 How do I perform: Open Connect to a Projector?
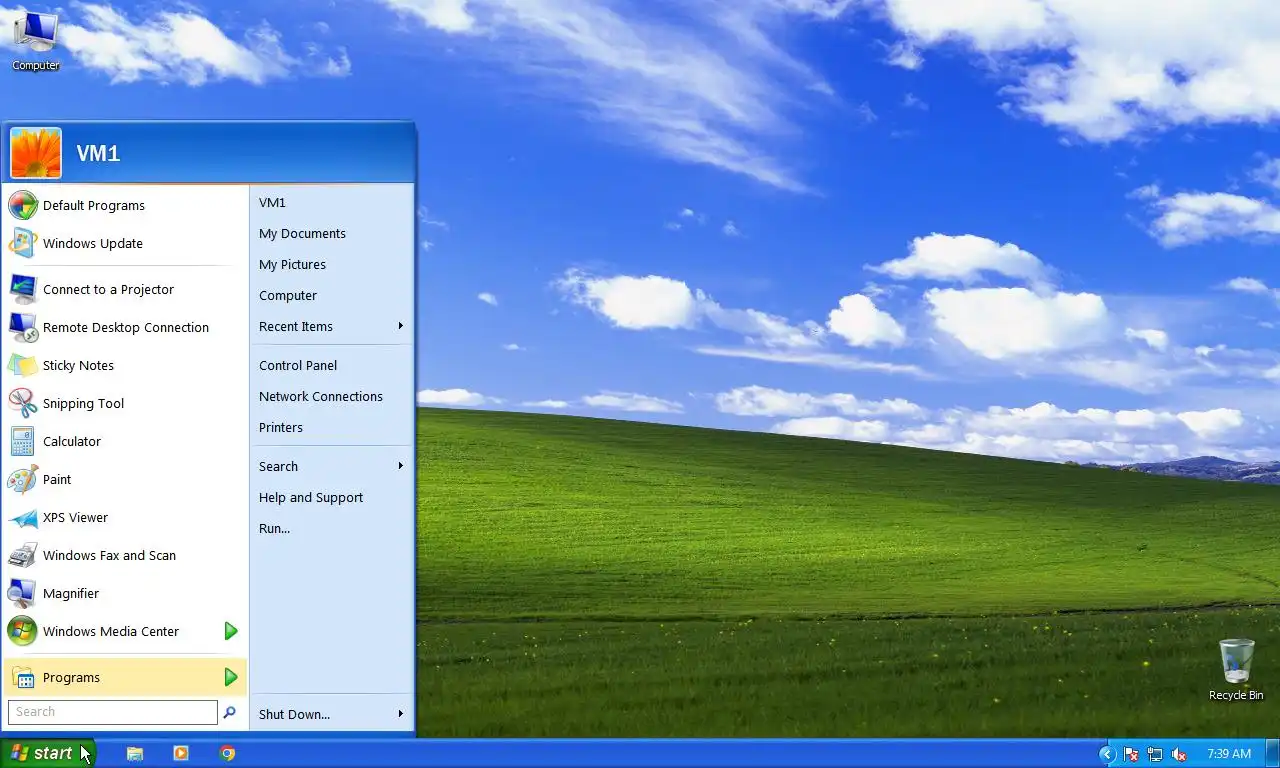(x=125, y=289)
